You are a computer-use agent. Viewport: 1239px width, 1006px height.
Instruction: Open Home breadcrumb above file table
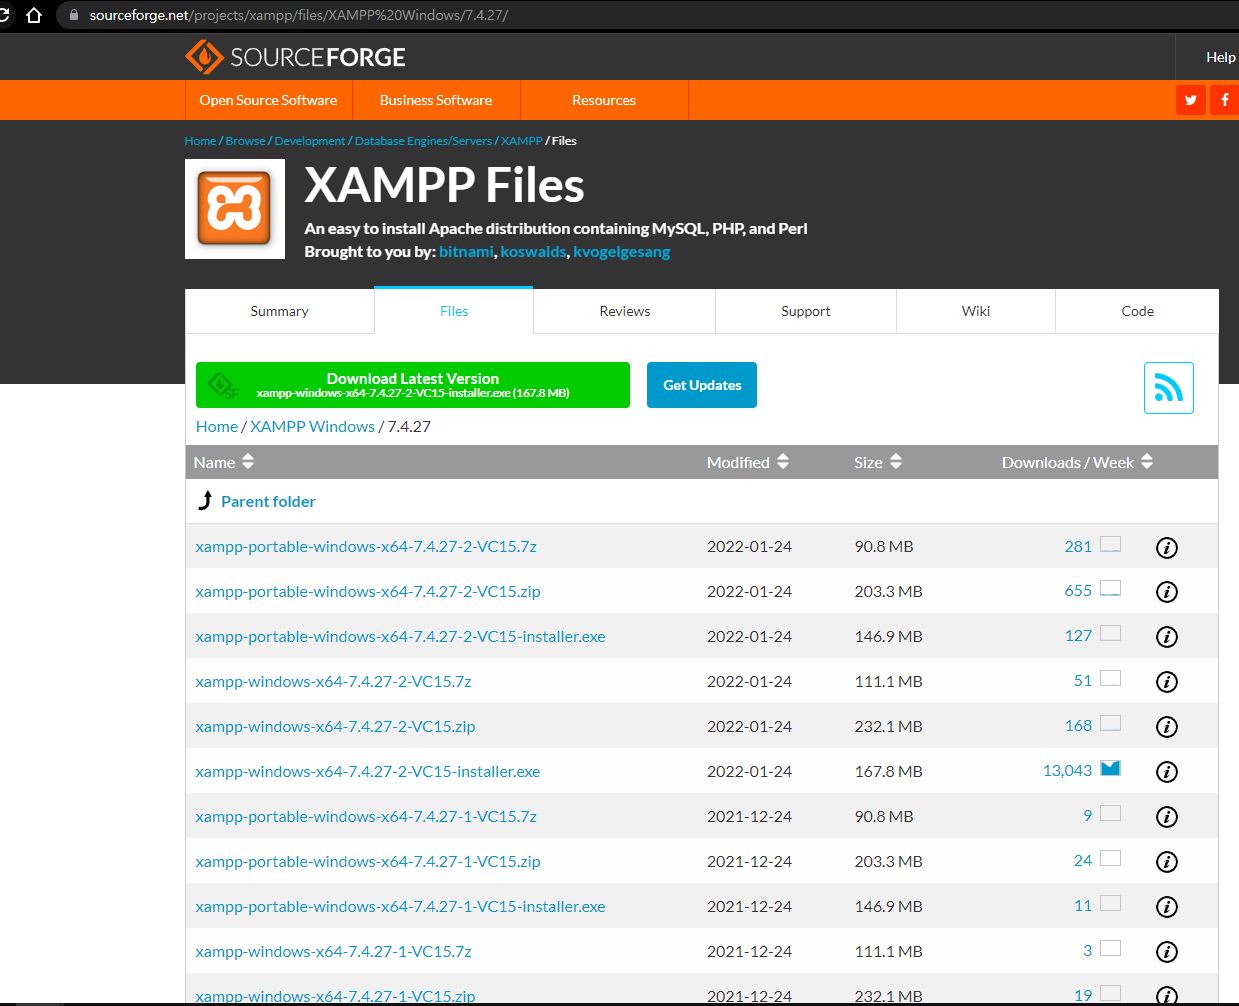pyautogui.click(x=217, y=426)
